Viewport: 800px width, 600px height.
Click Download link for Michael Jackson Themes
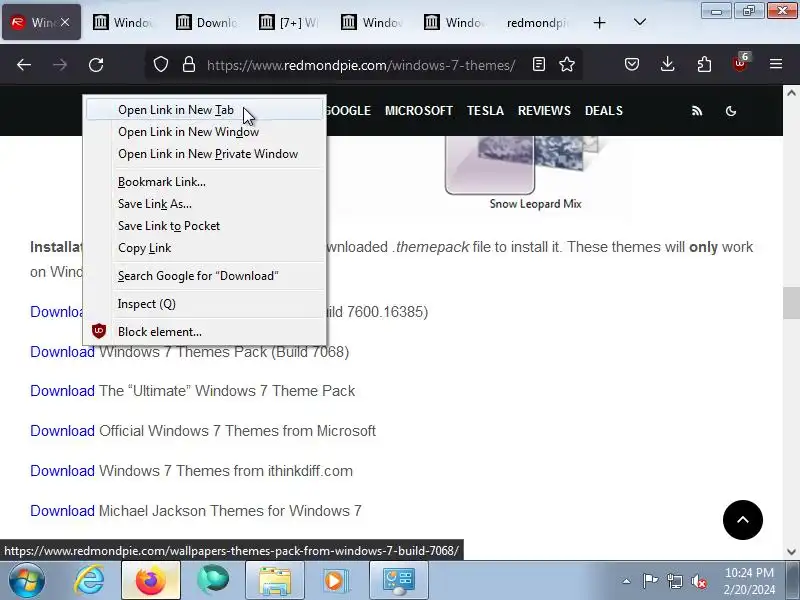[62, 511]
